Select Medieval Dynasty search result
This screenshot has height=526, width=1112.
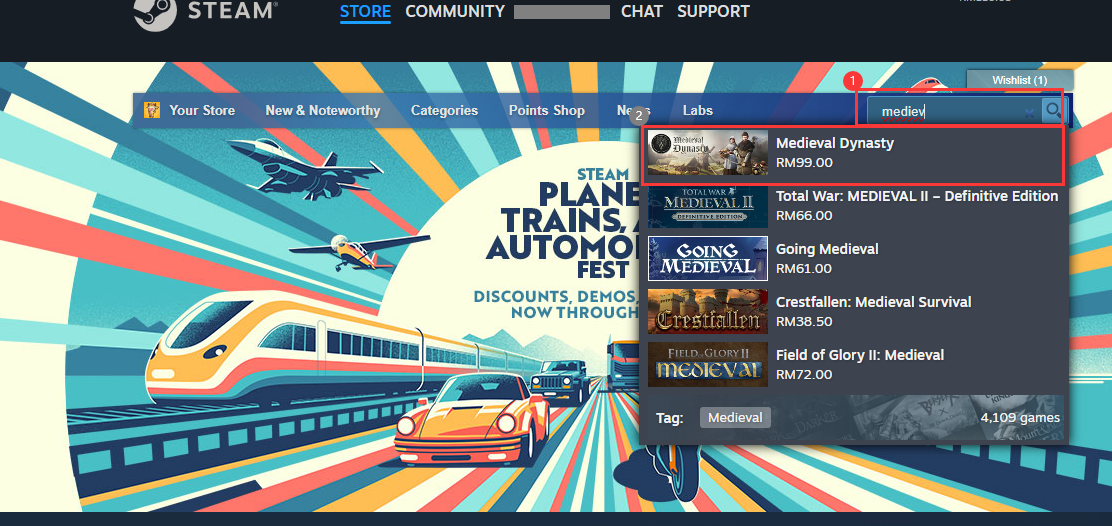853,153
